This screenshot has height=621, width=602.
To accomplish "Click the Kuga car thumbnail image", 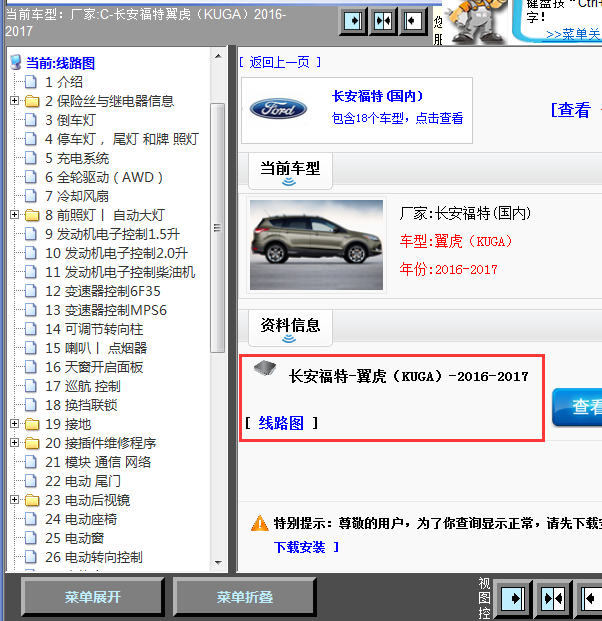I will 316,245.
